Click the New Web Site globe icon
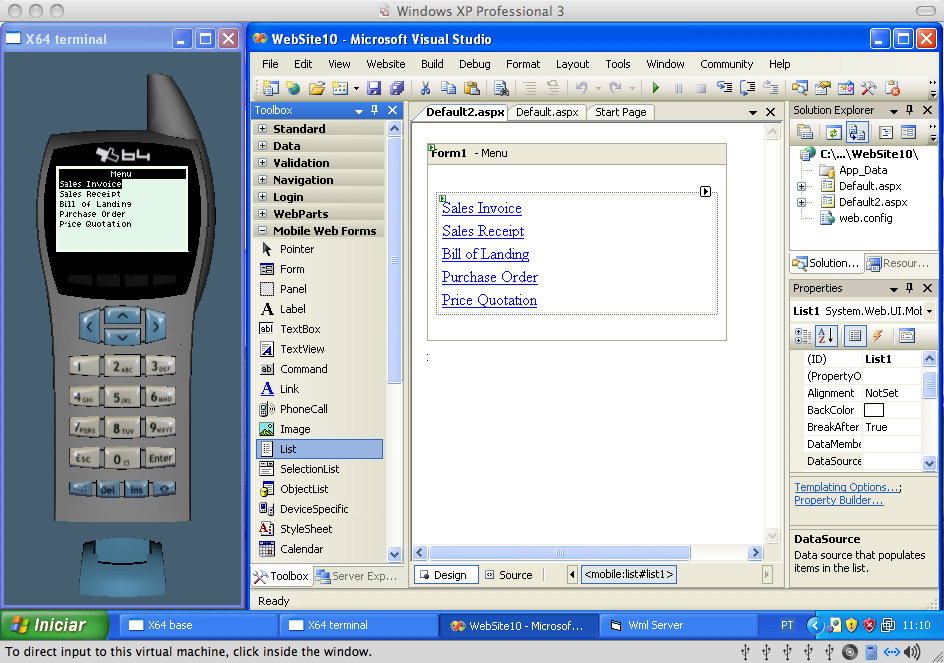Image resolution: width=944 pixels, height=663 pixels. (293, 88)
